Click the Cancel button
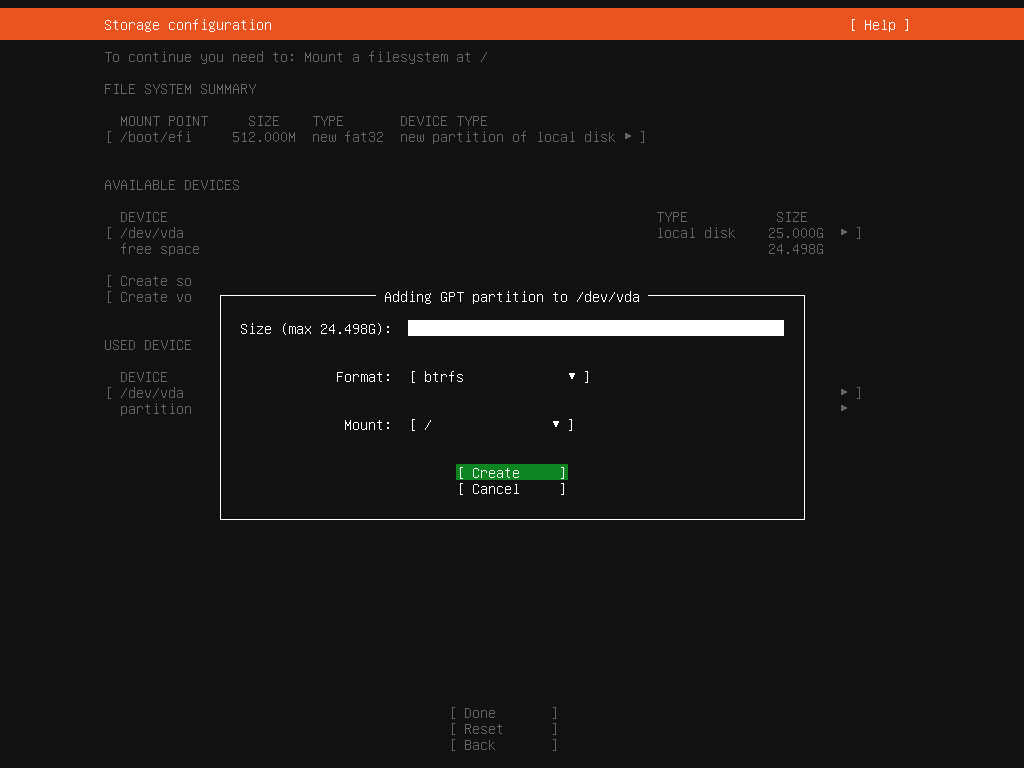Viewport: 1024px width, 768px height. [x=511, y=489]
